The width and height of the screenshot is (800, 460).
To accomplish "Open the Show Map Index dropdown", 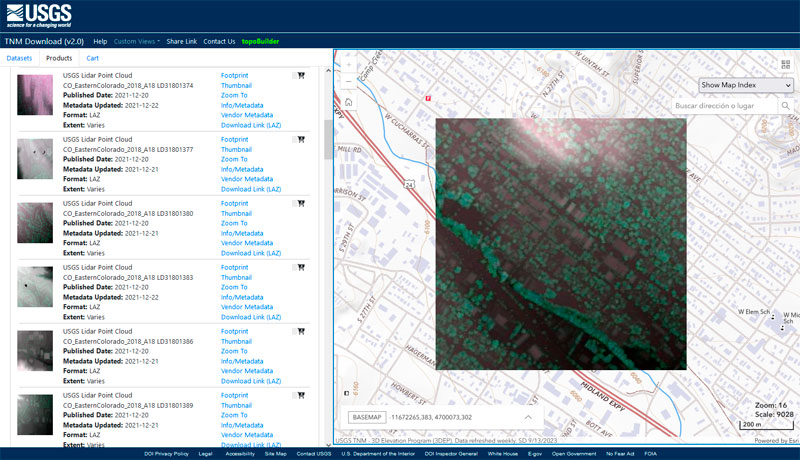I will 745,85.
